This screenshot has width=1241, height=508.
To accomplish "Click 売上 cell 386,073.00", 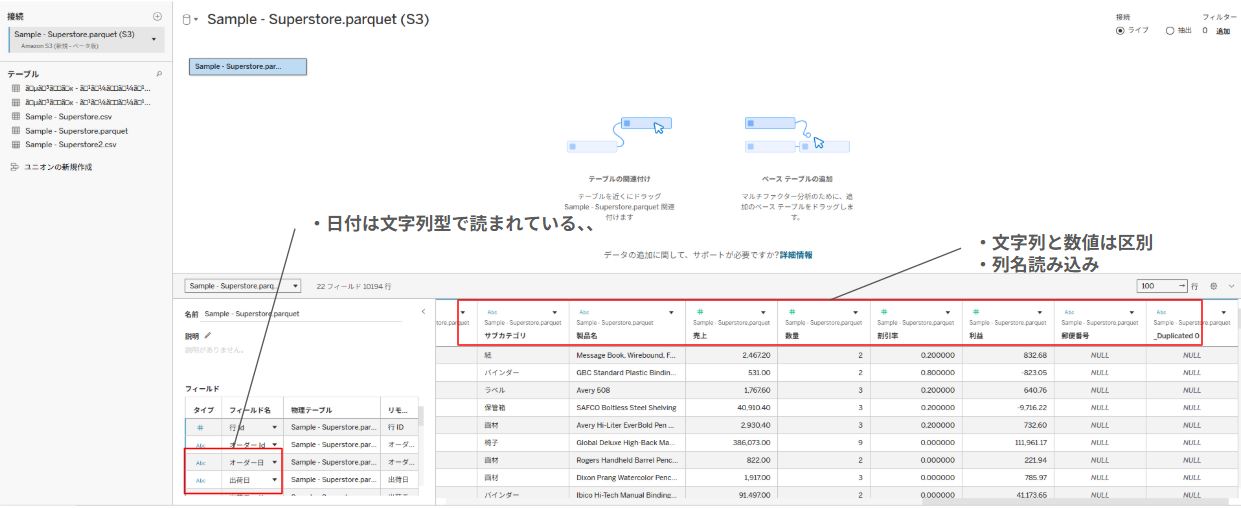I will pos(730,442).
